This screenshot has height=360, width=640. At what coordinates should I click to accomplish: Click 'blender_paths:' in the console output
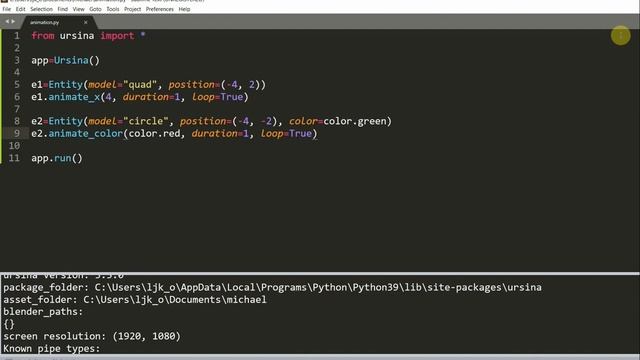click(x=43, y=312)
